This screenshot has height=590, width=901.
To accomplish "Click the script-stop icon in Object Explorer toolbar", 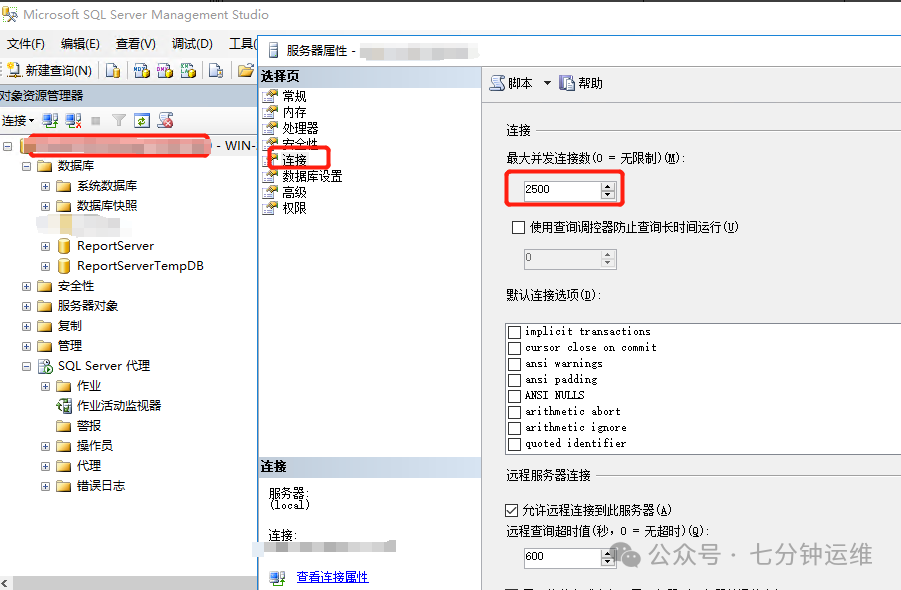I will click(x=165, y=120).
